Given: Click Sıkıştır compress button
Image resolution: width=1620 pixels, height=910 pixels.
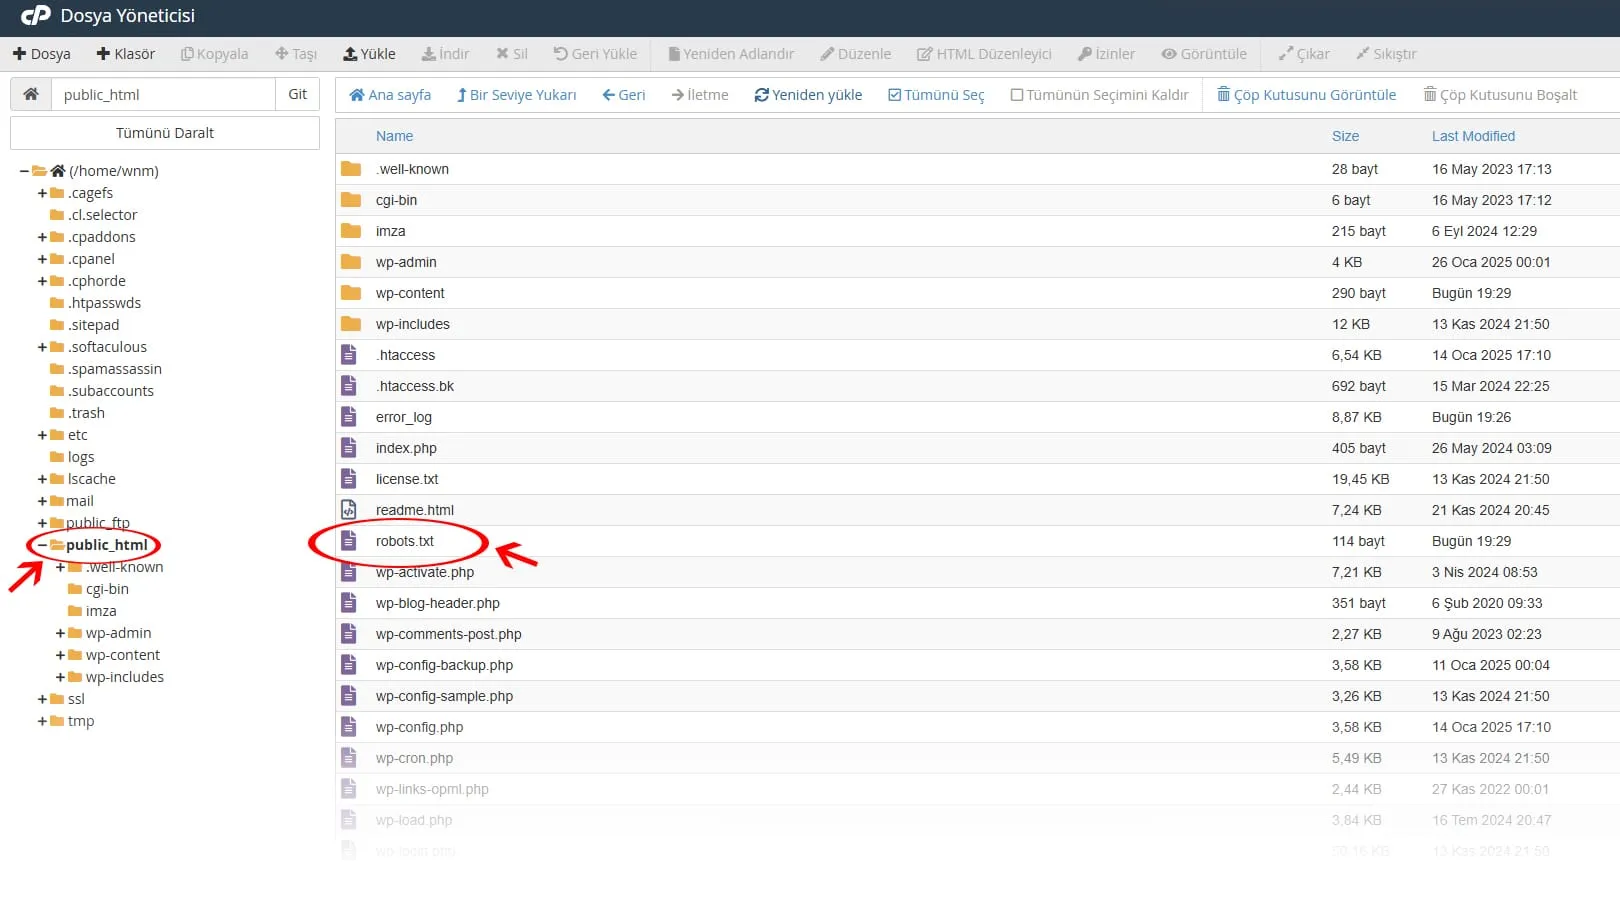Looking at the screenshot, I should 1386,54.
